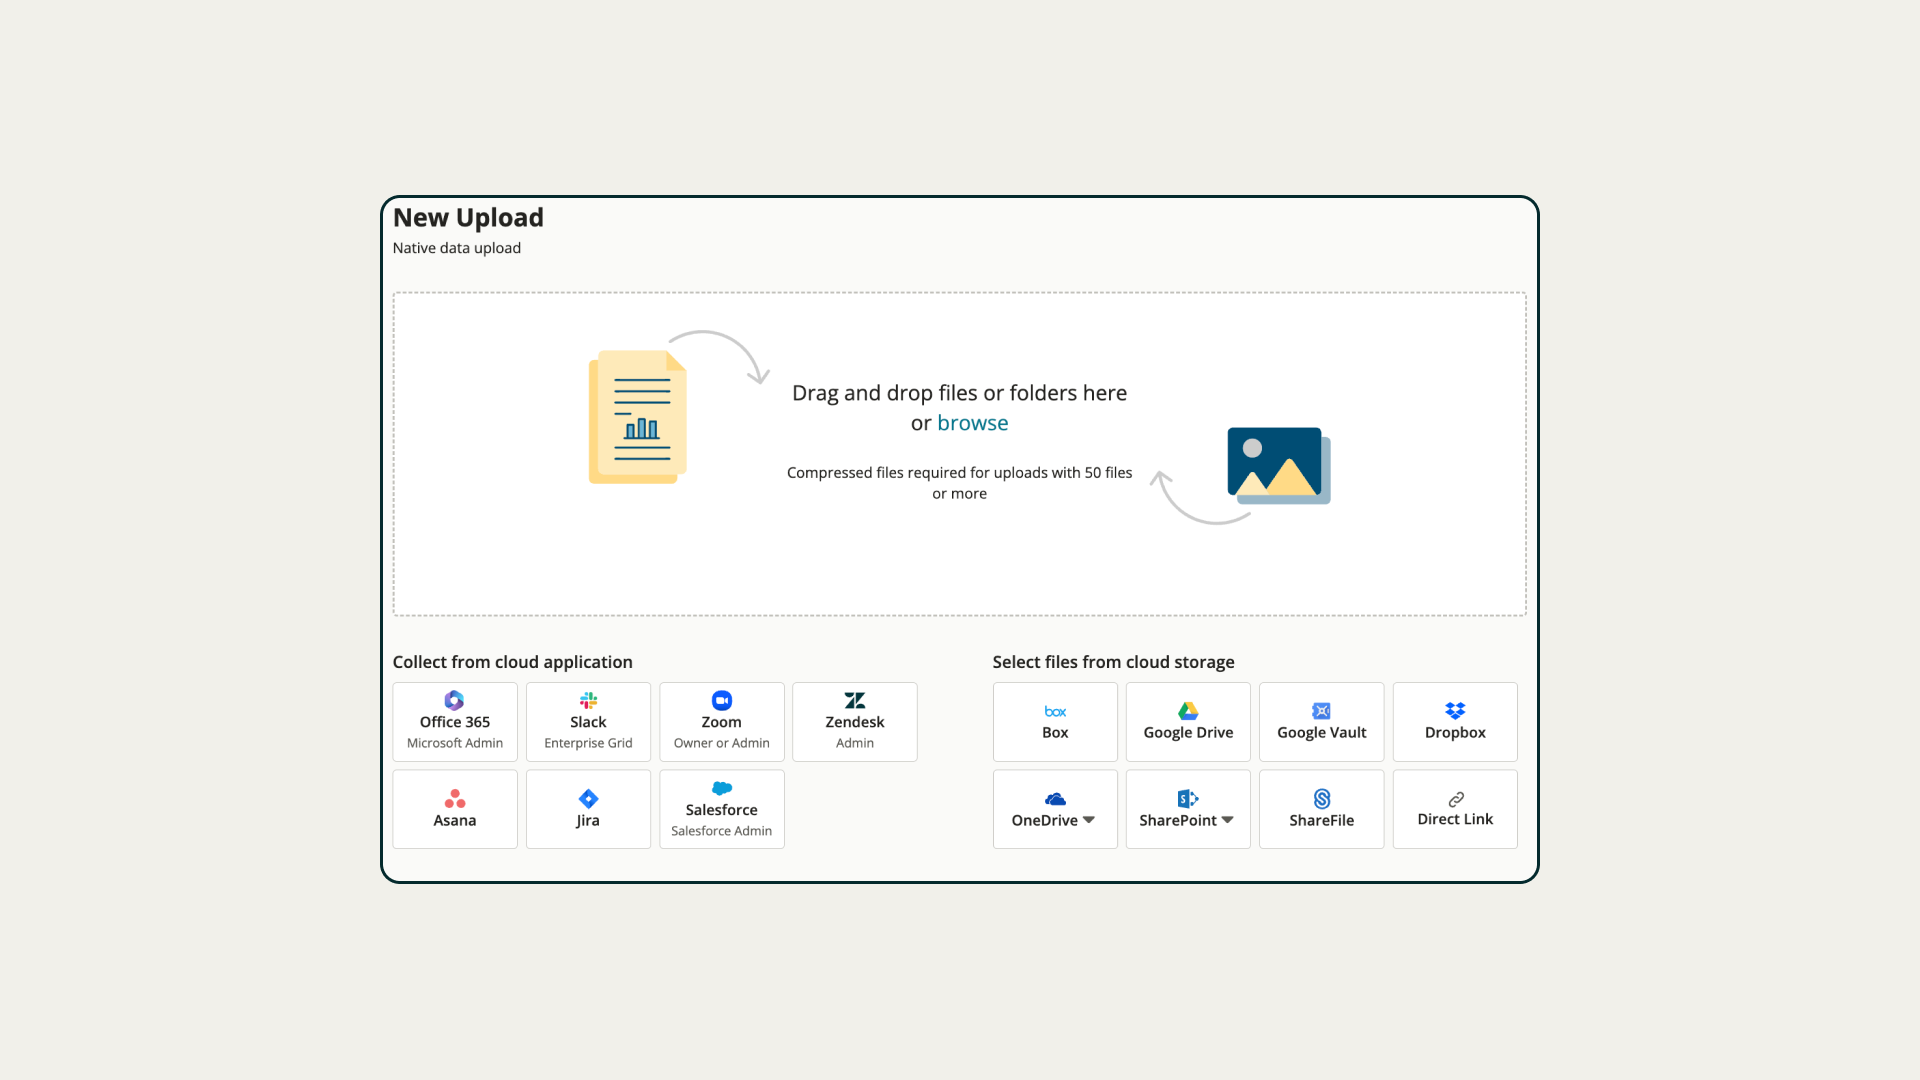
Task: Select the ShareFile storage option
Action: (x=1321, y=809)
